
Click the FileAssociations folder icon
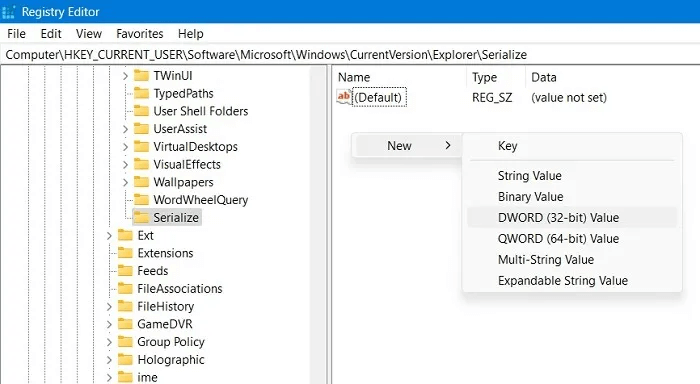[x=125, y=288]
